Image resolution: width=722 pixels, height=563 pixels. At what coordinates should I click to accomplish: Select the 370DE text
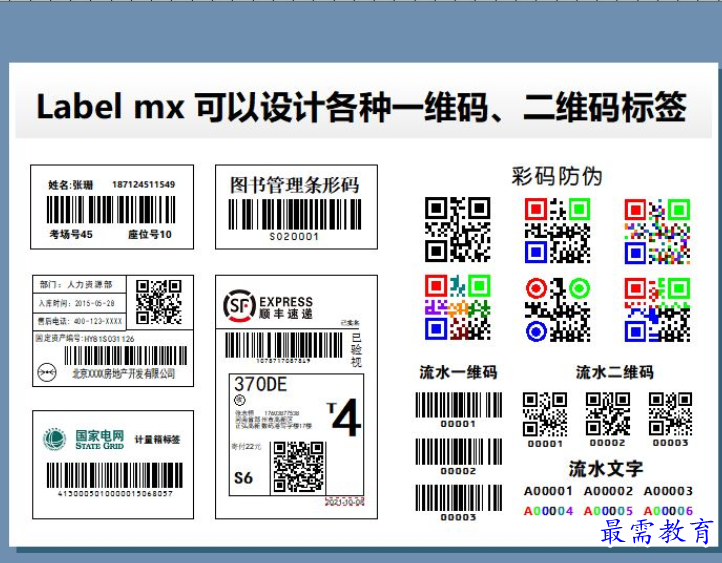pos(260,384)
